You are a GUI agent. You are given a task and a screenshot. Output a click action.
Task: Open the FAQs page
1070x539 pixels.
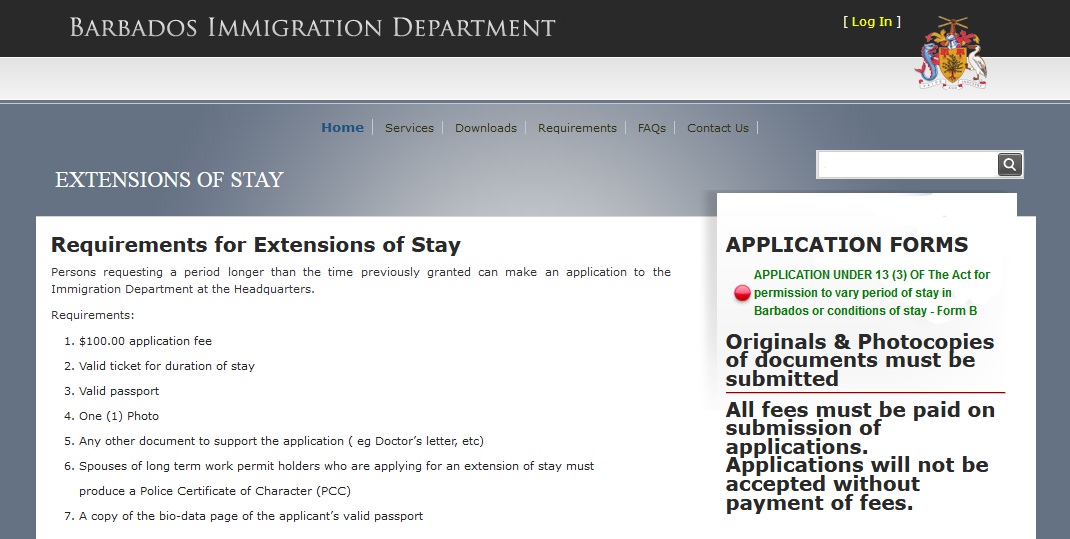pyautogui.click(x=651, y=128)
